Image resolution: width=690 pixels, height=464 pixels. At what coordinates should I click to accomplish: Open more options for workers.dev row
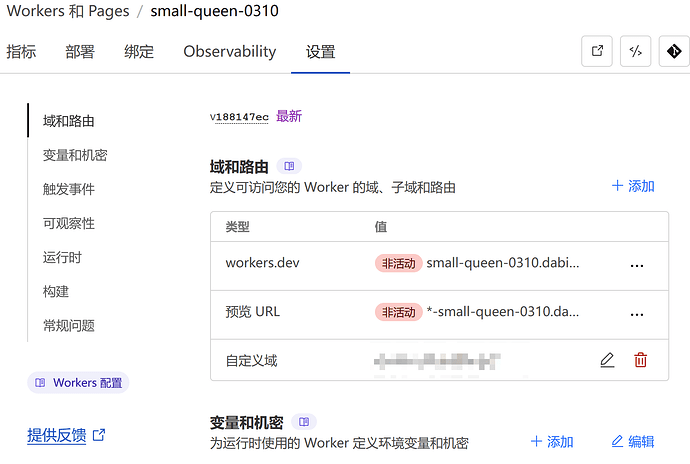click(x=636, y=264)
